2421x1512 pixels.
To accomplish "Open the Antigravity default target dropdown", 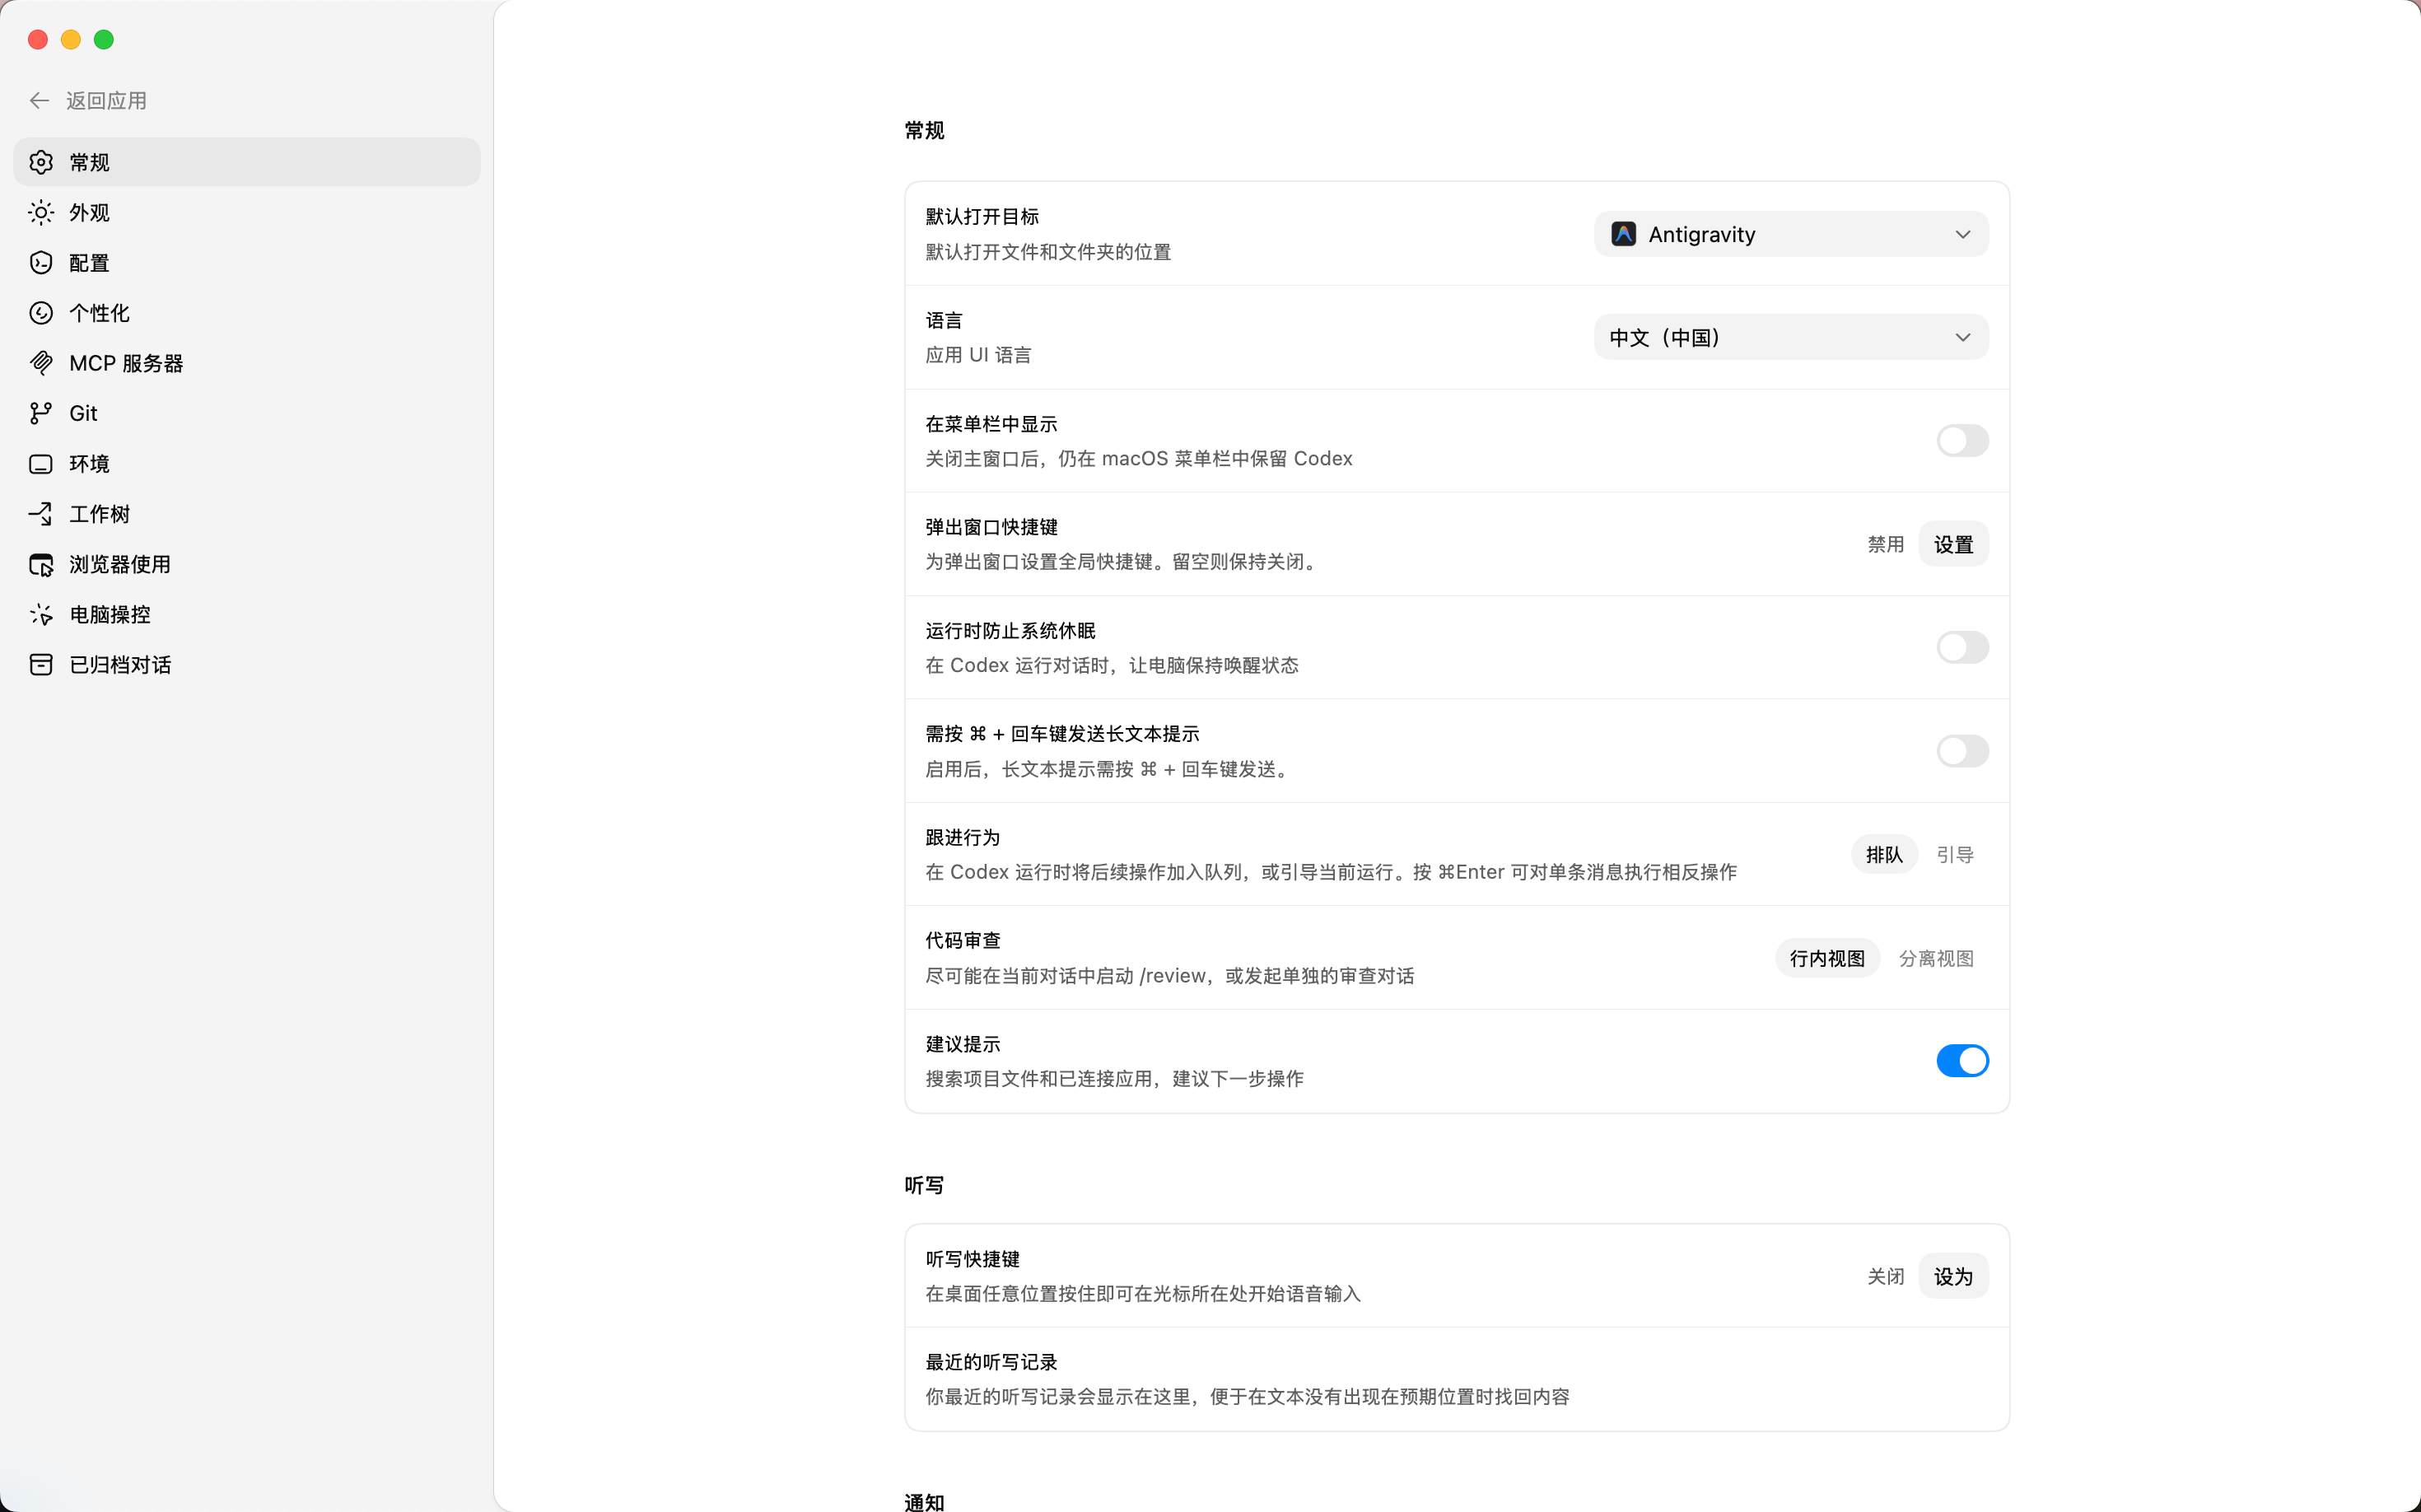I will pyautogui.click(x=1790, y=234).
